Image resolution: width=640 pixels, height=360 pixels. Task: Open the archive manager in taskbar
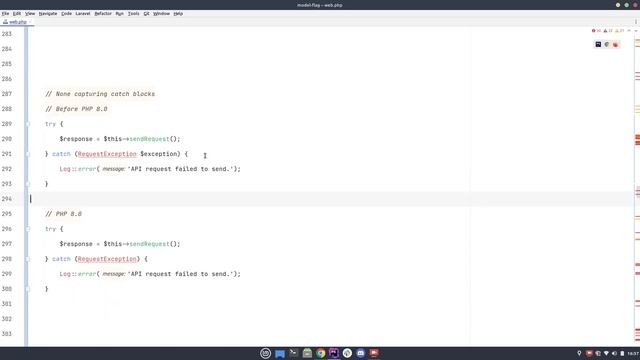click(307, 353)
